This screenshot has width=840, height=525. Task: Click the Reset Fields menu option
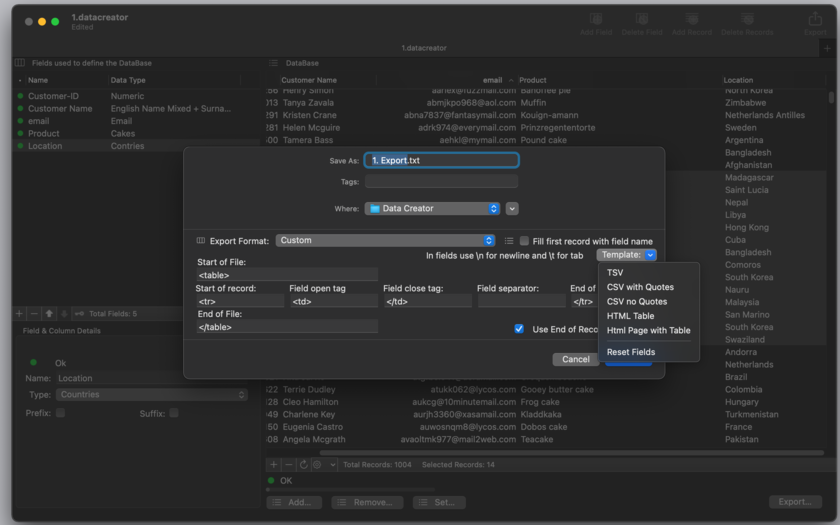click(x=631, y=352)
